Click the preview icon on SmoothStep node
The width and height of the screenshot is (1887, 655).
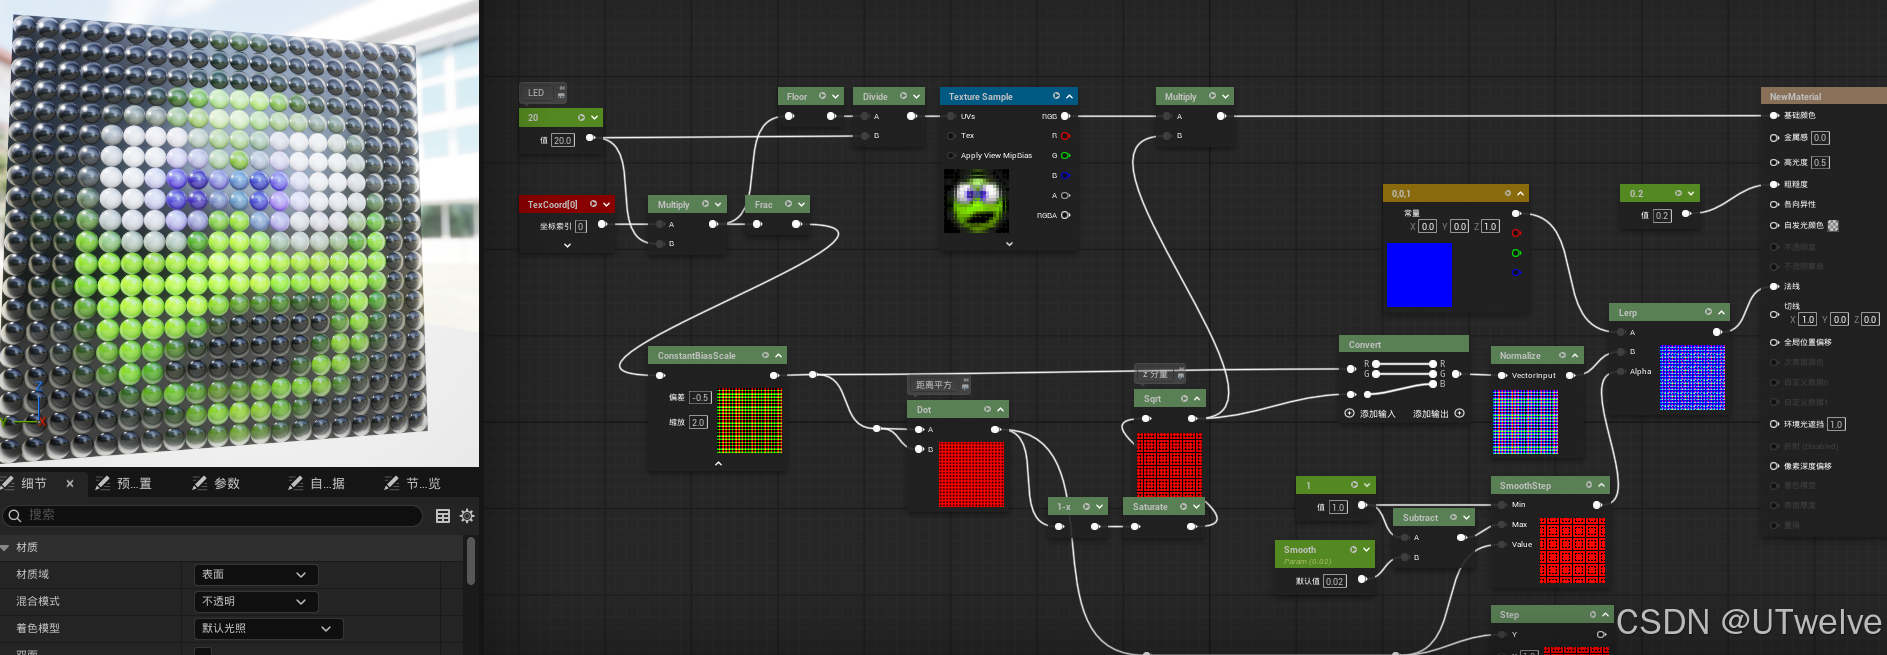click(1588, 485)
